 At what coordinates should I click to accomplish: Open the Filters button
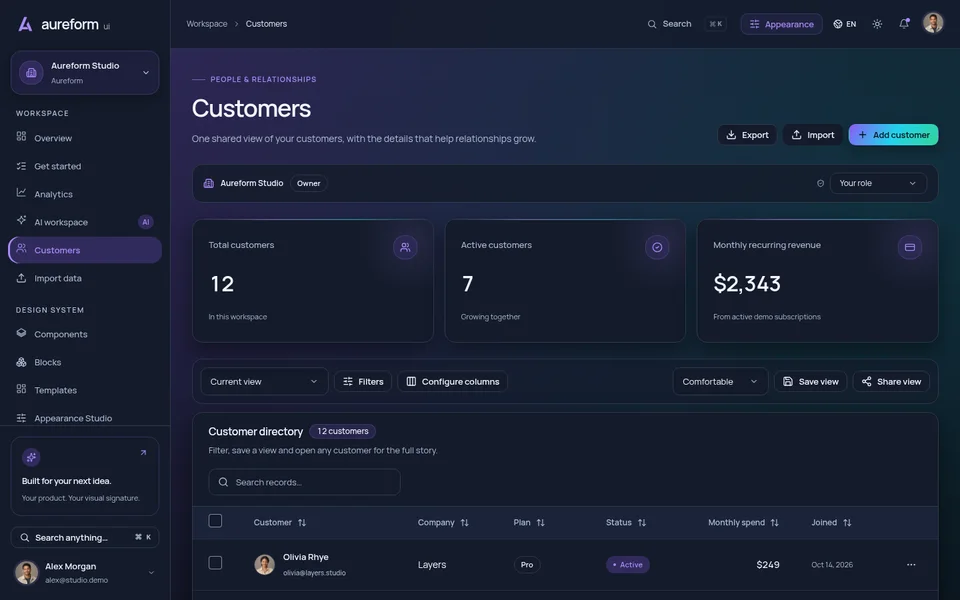coord(363,381)
